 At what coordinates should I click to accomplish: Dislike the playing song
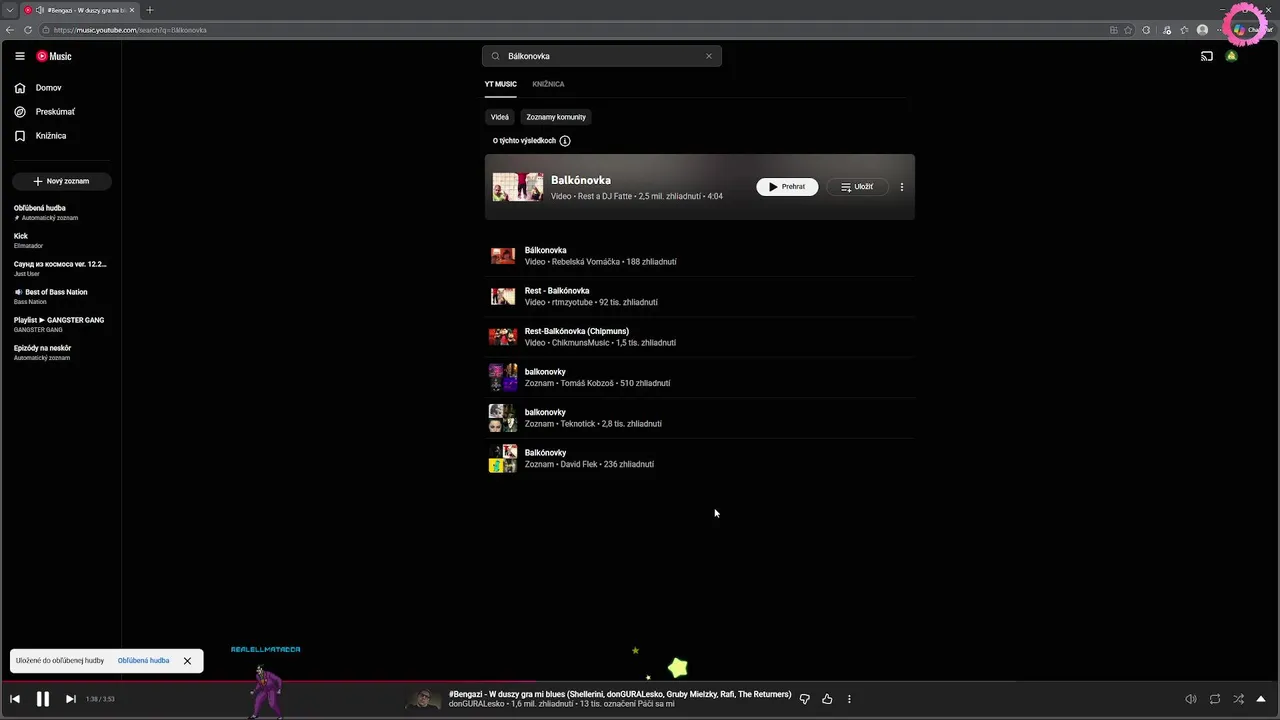(805, 699)
